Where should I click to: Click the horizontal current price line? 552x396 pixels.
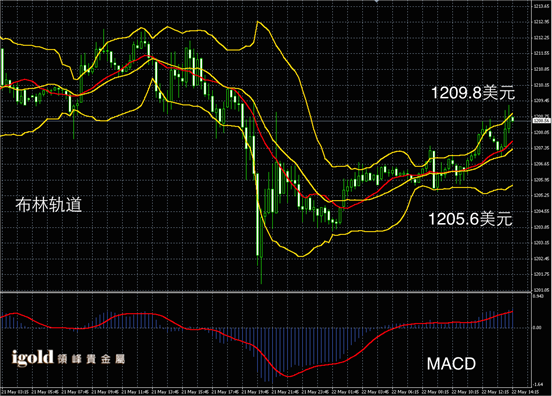pyautogui.click(x=266, y=121)
